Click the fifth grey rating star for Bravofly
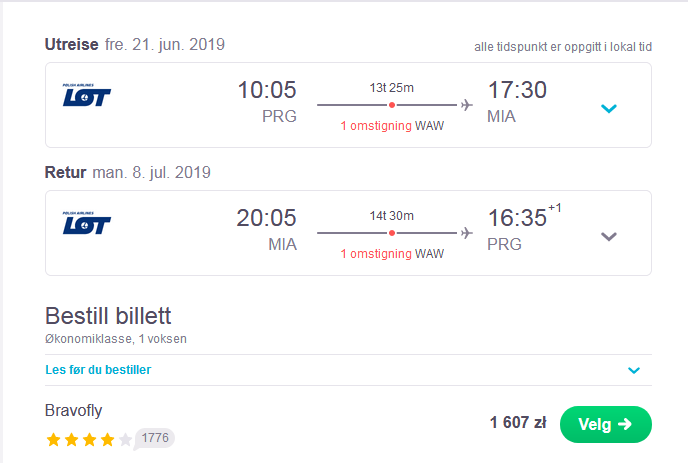The width and height of the screenshot is (688, 463). click(125, 439)
